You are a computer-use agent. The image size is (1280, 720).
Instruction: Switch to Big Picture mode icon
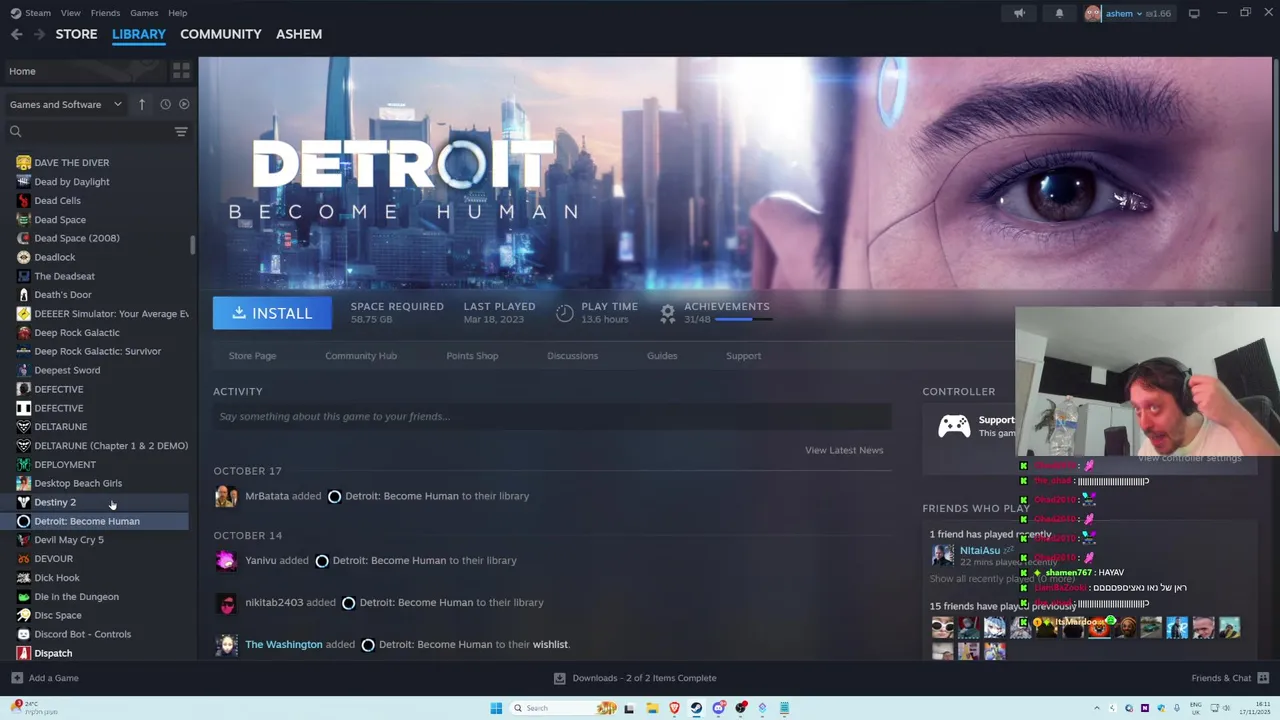click(x=1194, y=13)
